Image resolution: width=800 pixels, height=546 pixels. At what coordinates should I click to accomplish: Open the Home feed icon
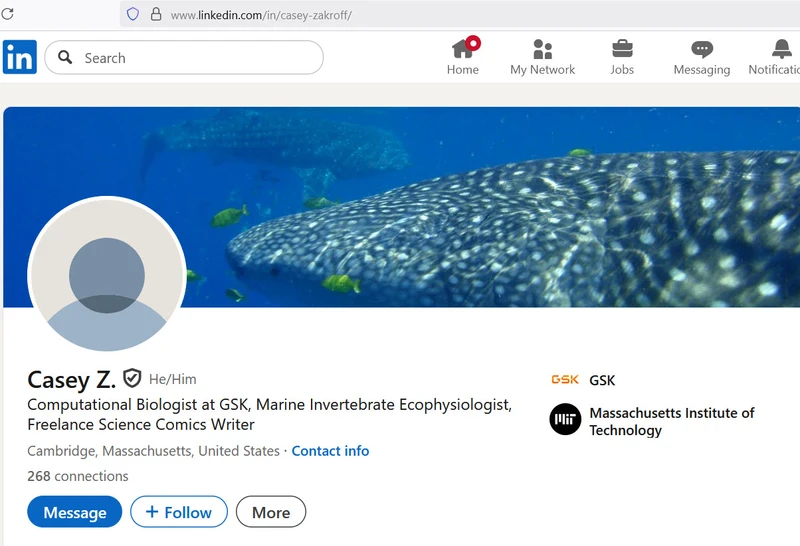(462, 48)
